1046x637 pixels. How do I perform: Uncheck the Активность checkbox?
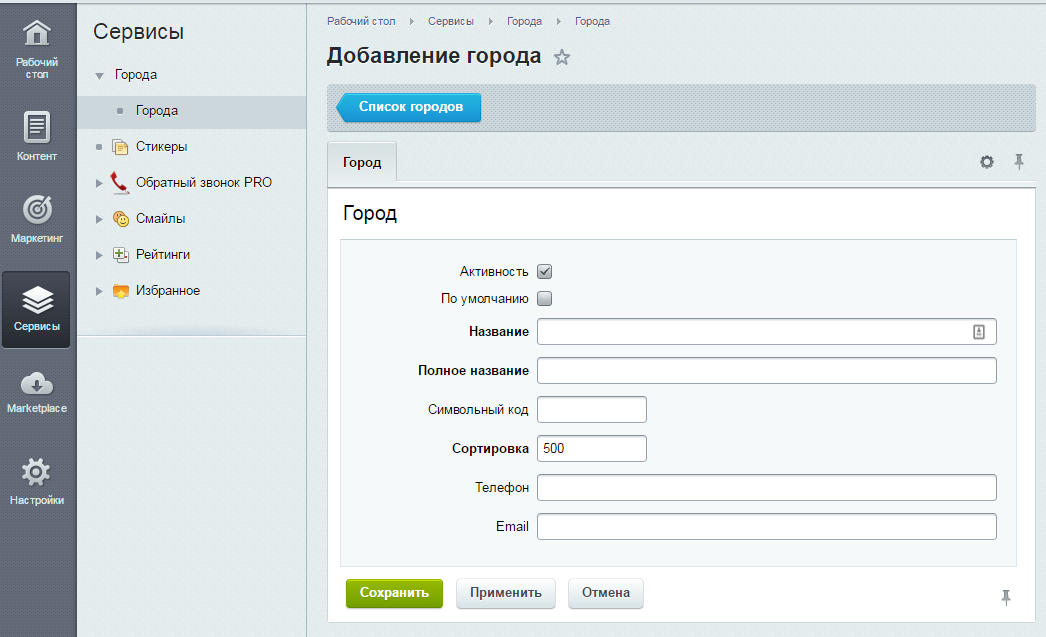(x=545, y=271)
